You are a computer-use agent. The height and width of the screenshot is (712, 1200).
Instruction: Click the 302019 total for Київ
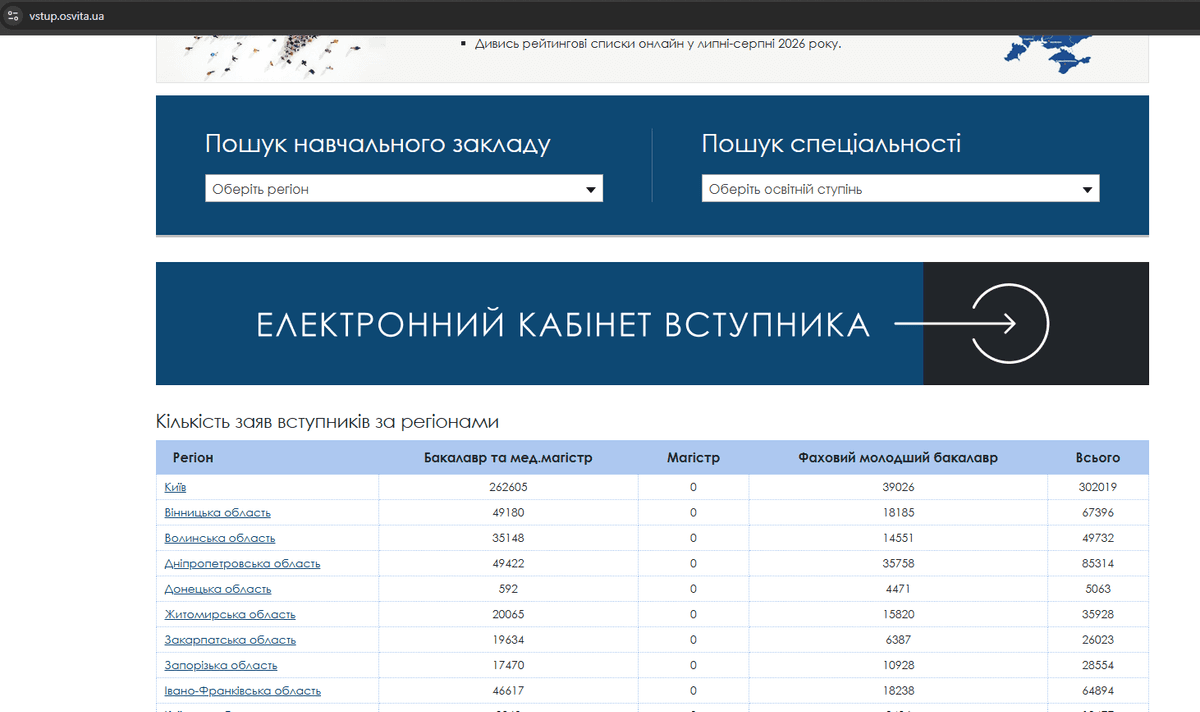[x=1098, y=487]
